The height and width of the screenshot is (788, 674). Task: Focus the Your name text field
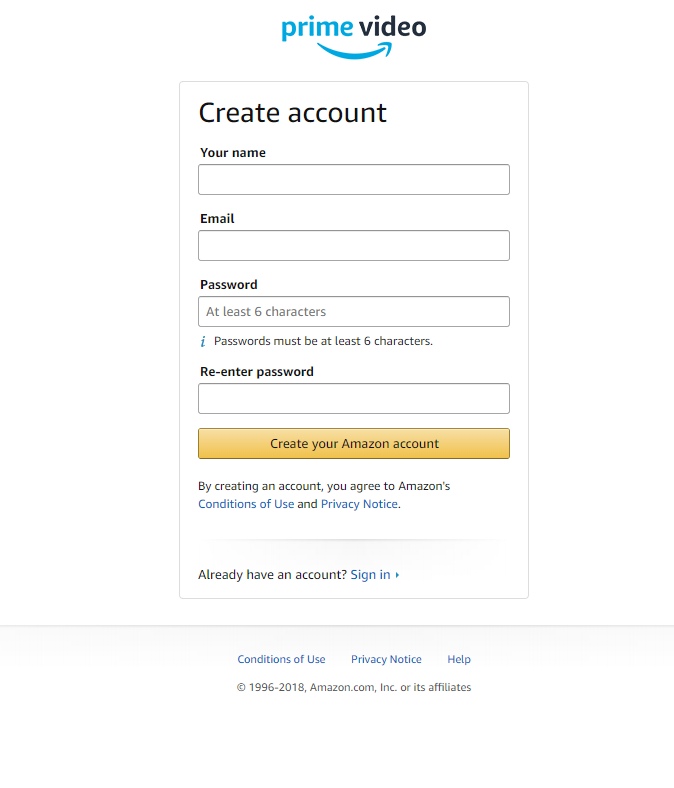click(x=354, y=180)
